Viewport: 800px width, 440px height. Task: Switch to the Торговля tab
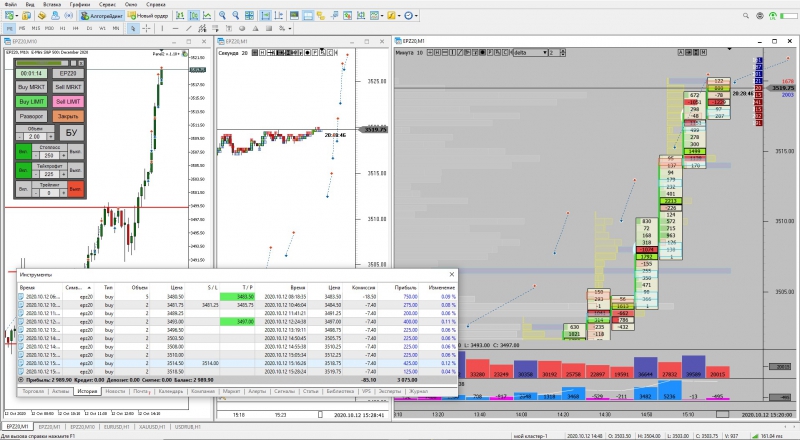click(x=33, y=392)
